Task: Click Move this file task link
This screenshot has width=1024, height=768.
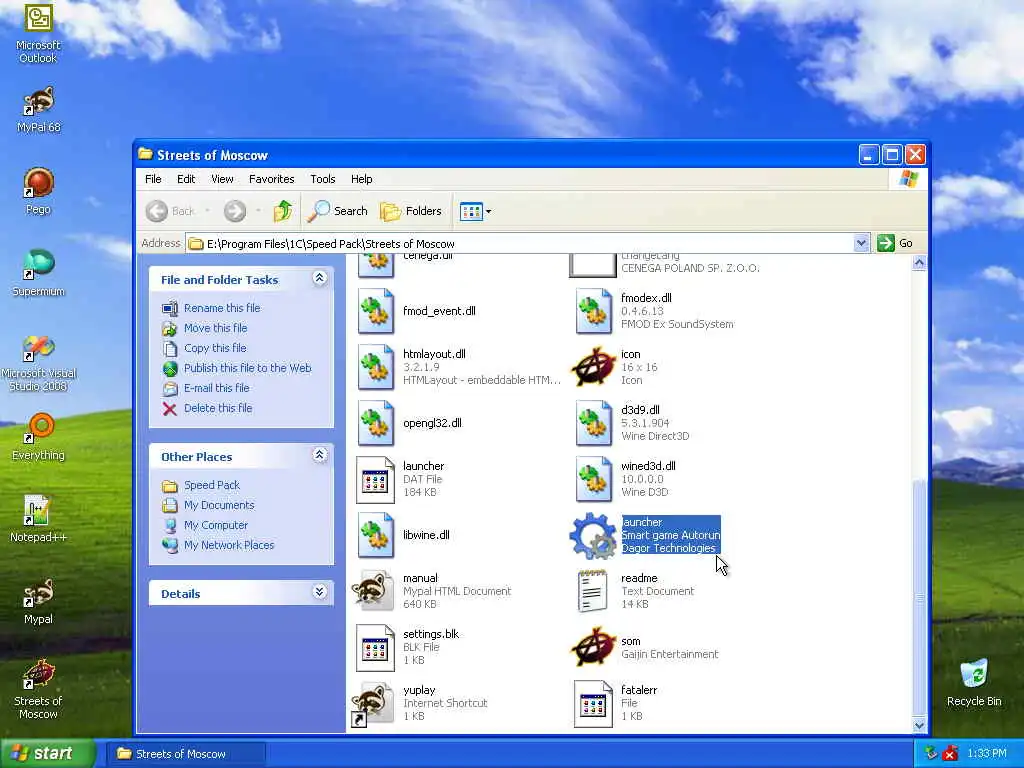Action: click(216, 328)
